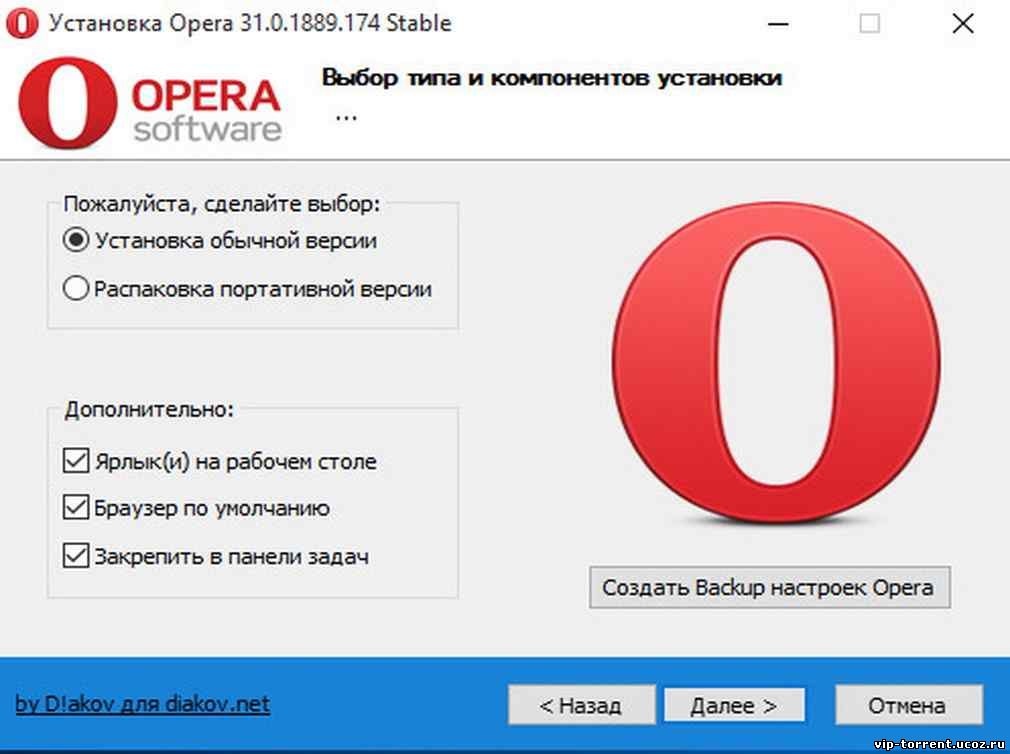Click the "Пожалуйста, сделайте выбор:" group label
Viewport: 1010px width, 754px height.
click(222, 205)
